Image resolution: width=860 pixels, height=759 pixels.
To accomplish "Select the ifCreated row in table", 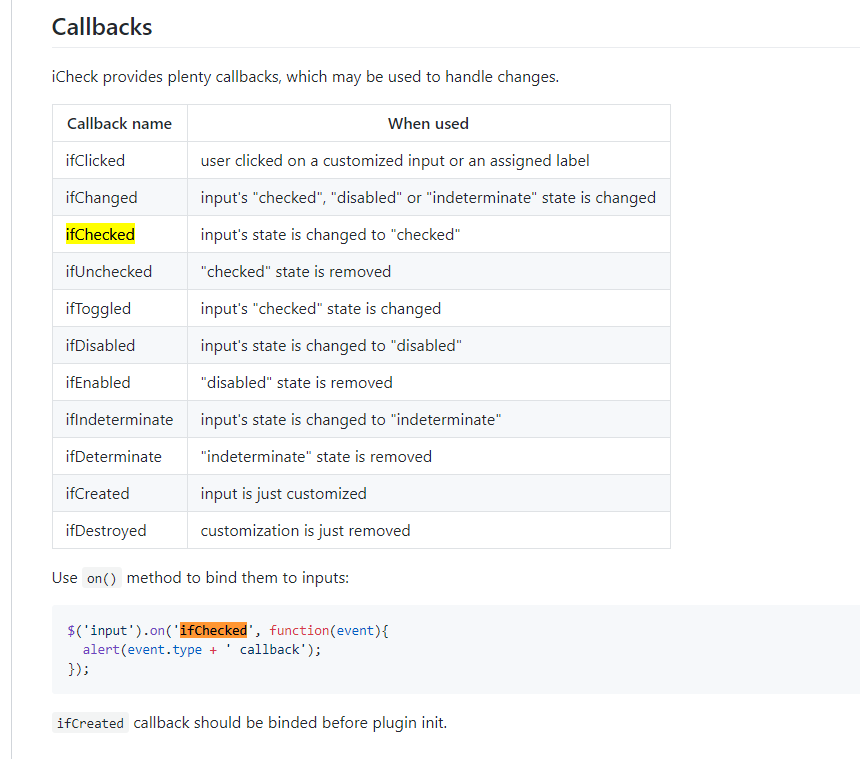I will (x=97, y=493).
